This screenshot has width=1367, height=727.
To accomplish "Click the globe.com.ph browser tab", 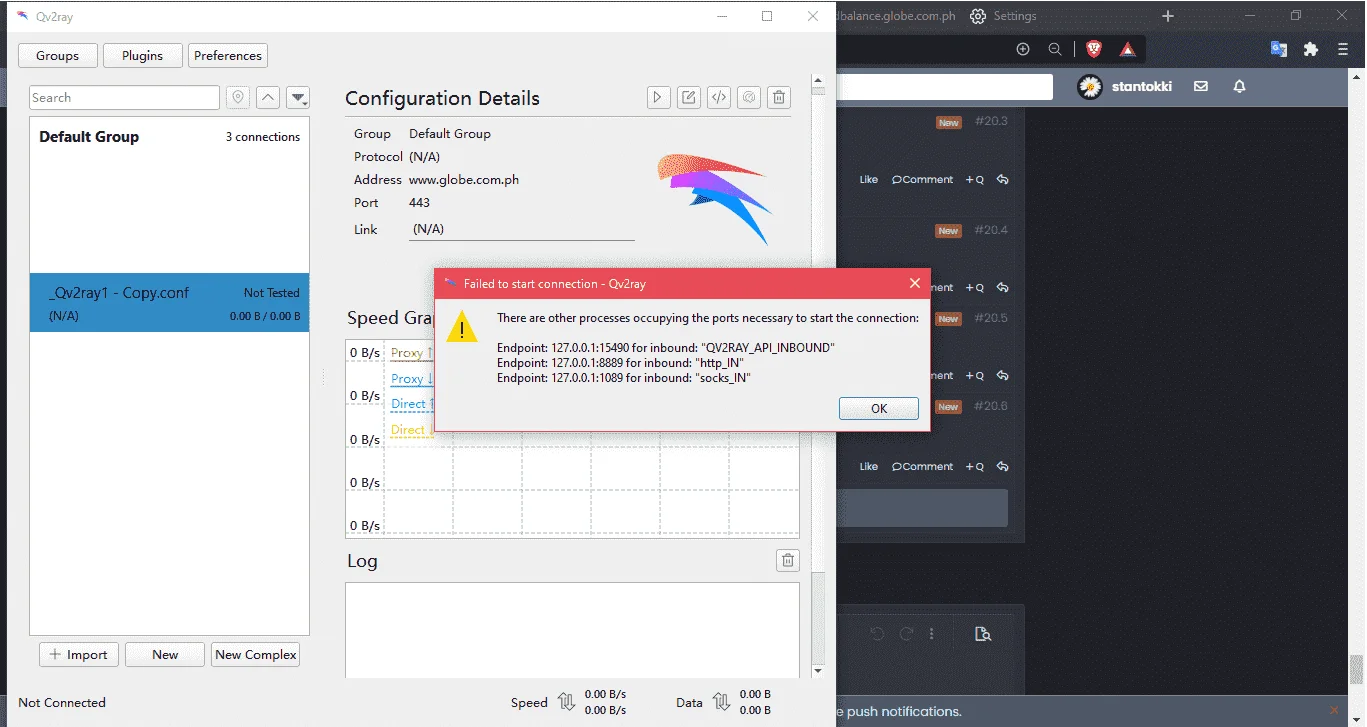I will 896,16.
